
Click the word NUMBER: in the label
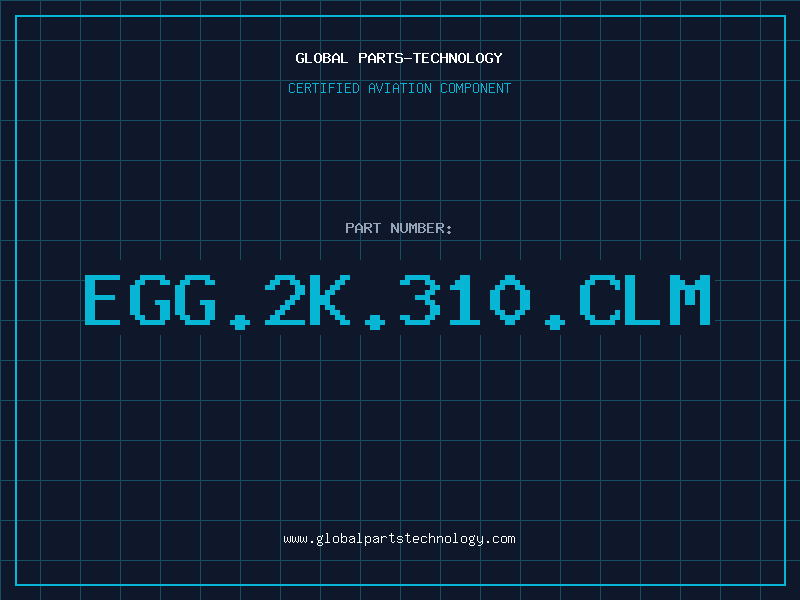pos(421,228)
